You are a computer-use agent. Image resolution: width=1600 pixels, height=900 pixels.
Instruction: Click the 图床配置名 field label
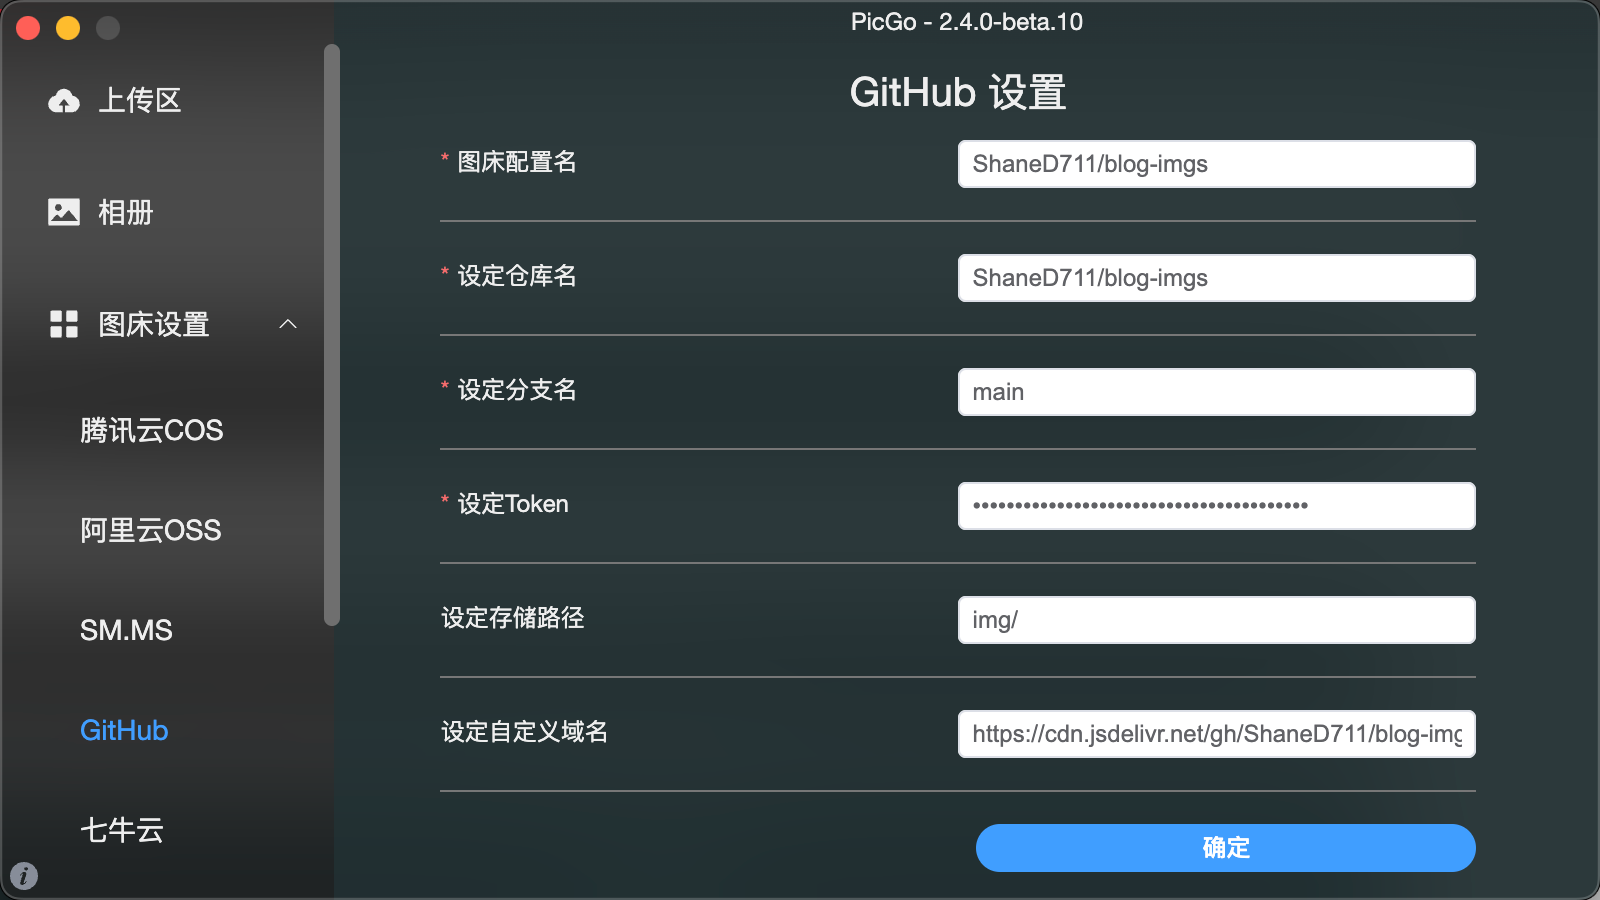[x=517, y=162]
